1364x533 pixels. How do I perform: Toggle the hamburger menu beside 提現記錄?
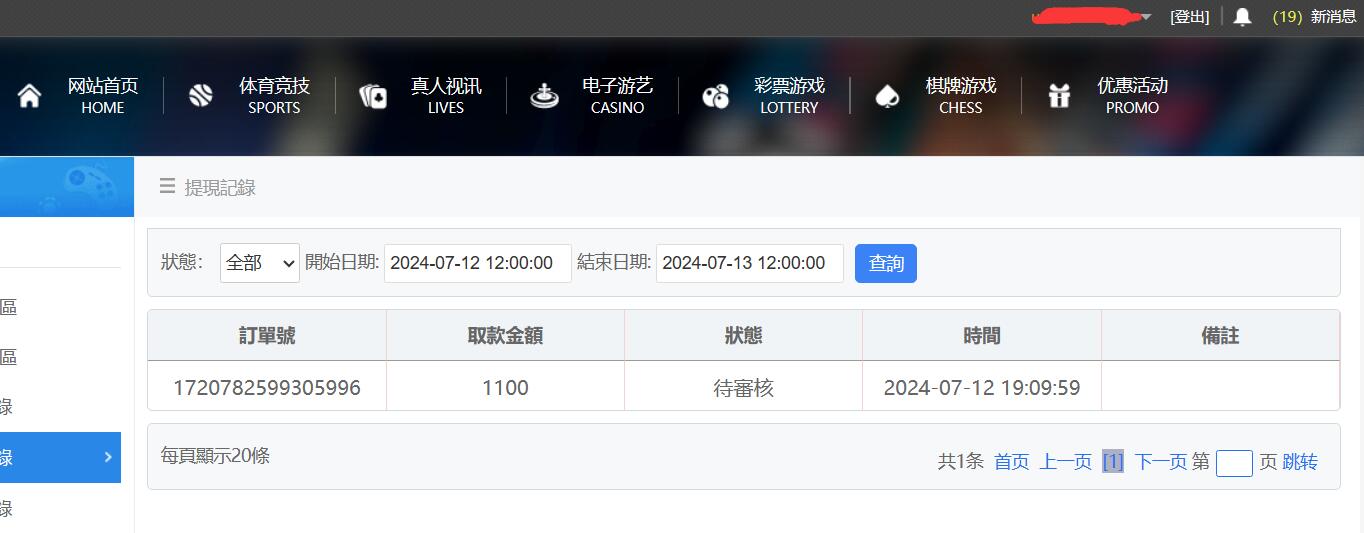(167, 186)
